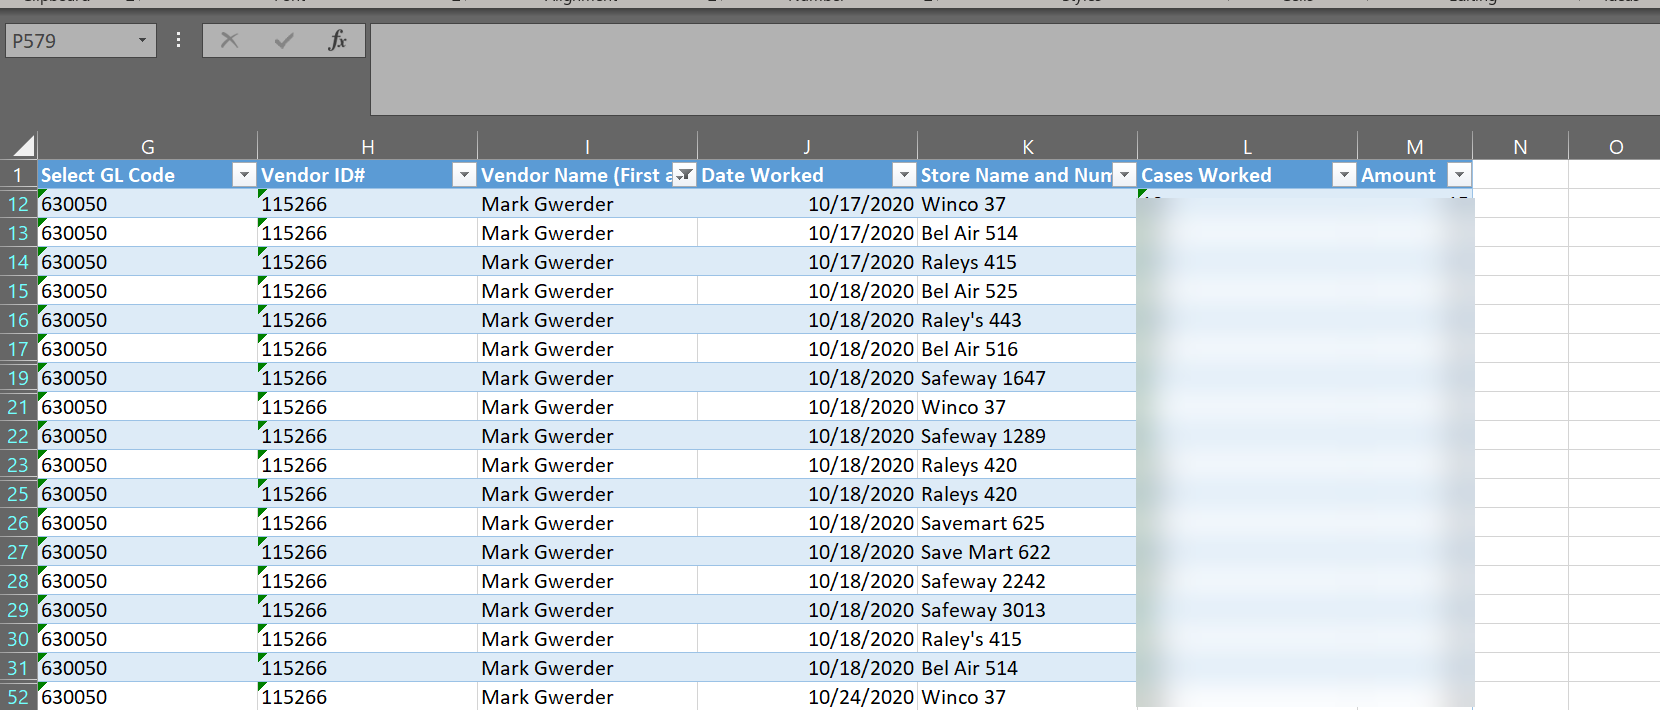Open the Cases Worked filter dropdown
Screen dimensions: 1660x710
coord(1344,175)
